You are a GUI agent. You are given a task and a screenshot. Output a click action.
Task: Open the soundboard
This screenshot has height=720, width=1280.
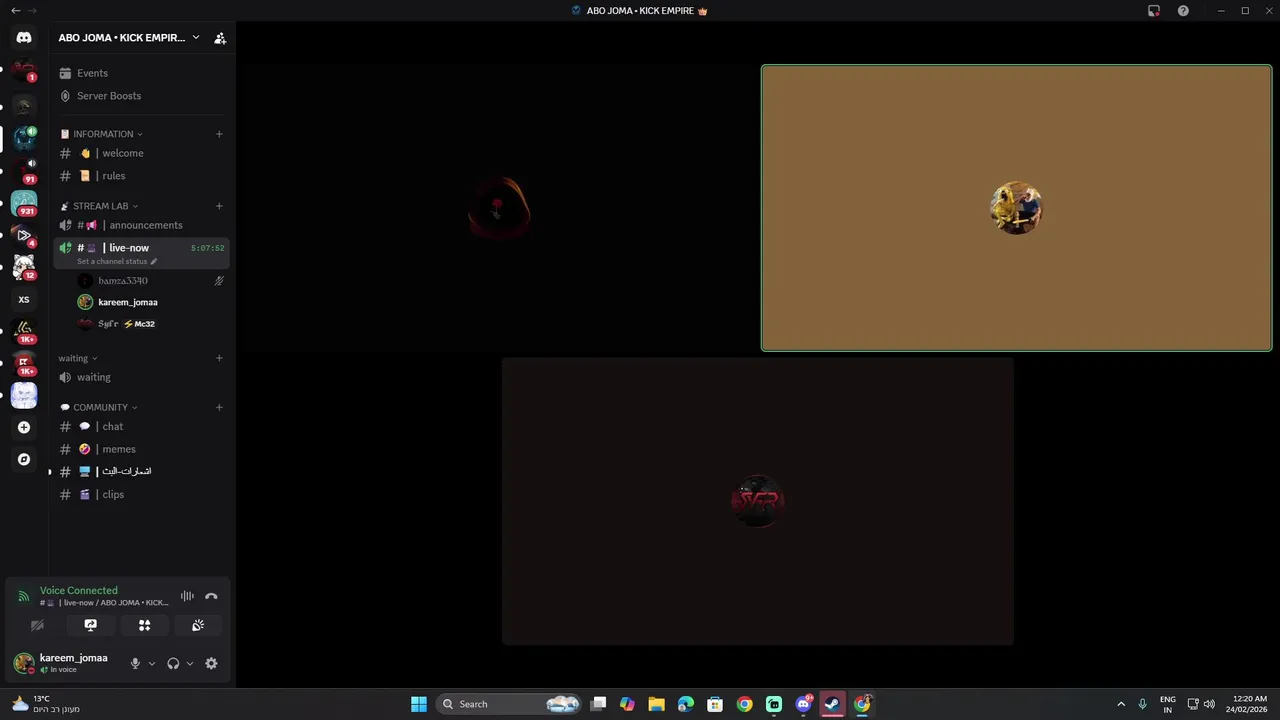[x=198, y=625]
